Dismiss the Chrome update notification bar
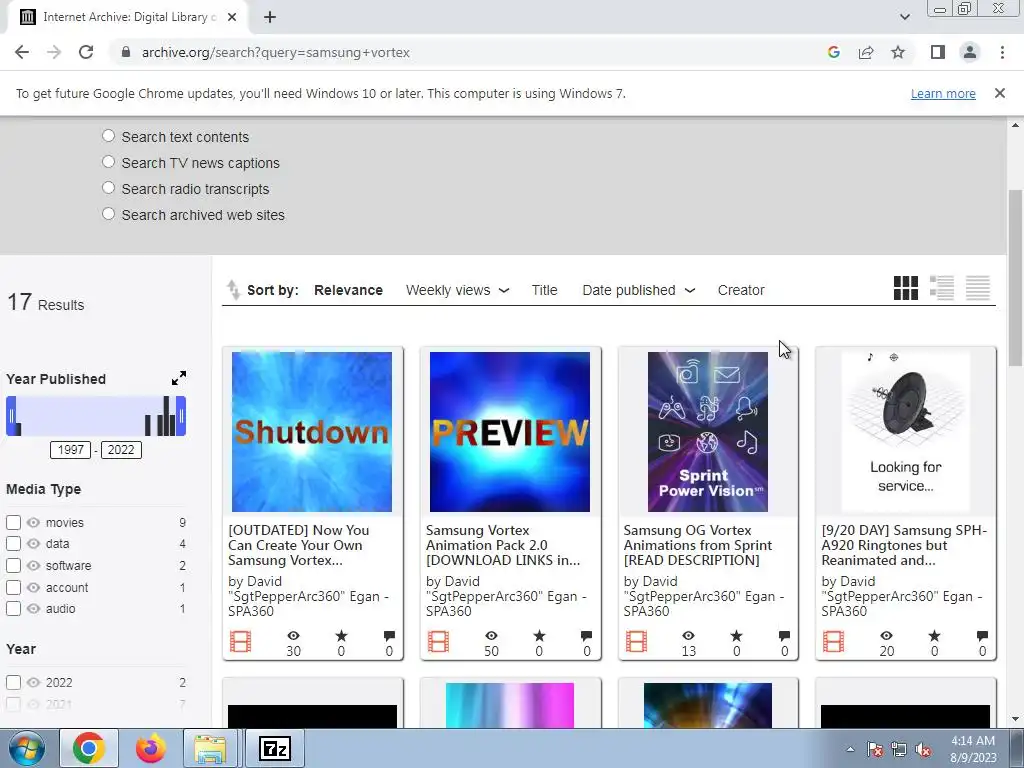Image resolution: width=1024 pixels, height=768 pixels. [999, 93]
